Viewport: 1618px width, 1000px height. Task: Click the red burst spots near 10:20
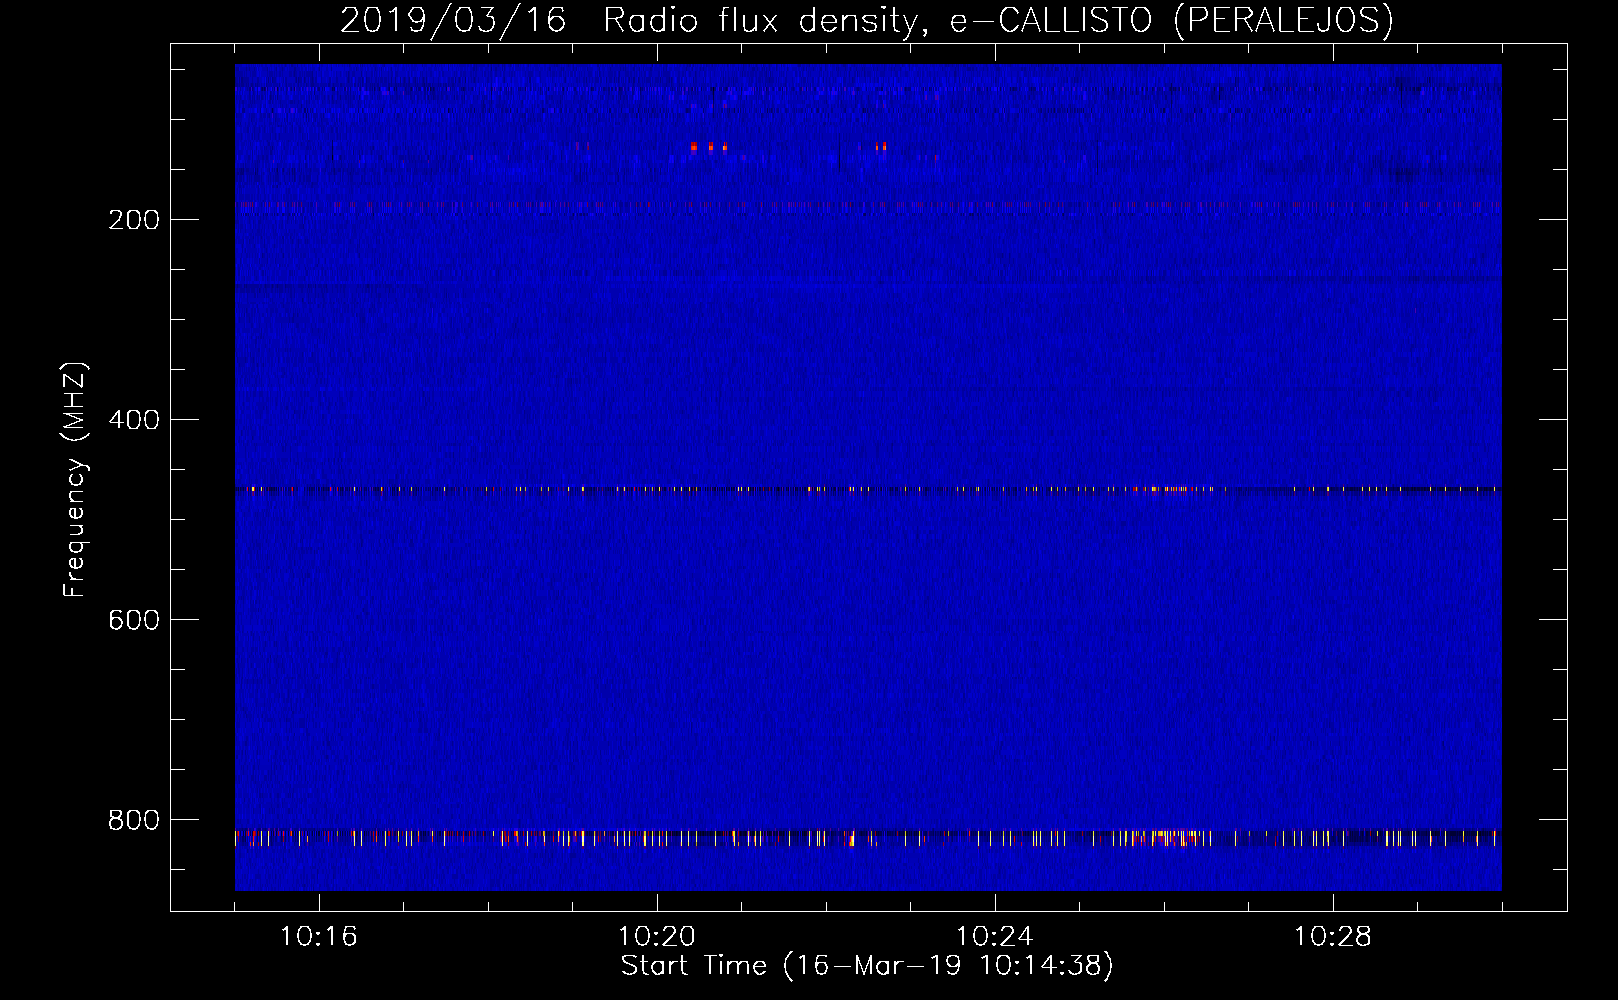[x=709, y=146]
